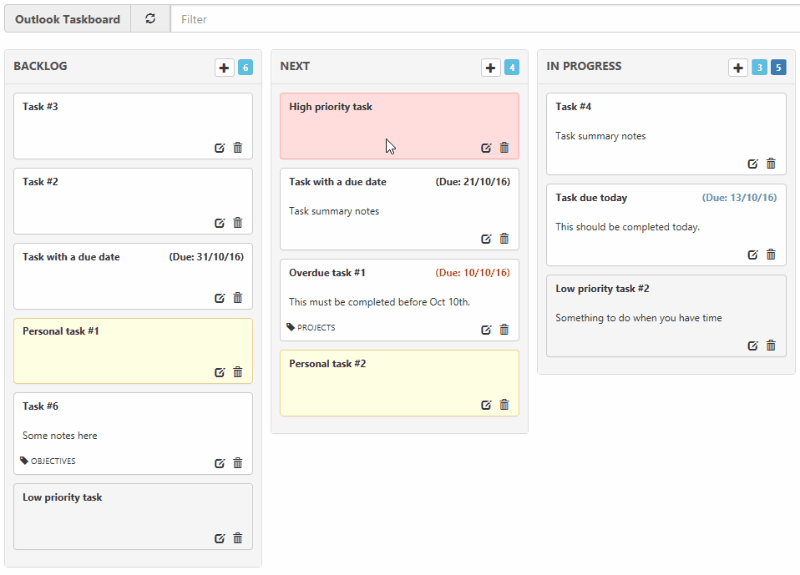Edit the High priority task
This screenshot has height=575, width=800.
pyautogui.click(x=486, y=148)
